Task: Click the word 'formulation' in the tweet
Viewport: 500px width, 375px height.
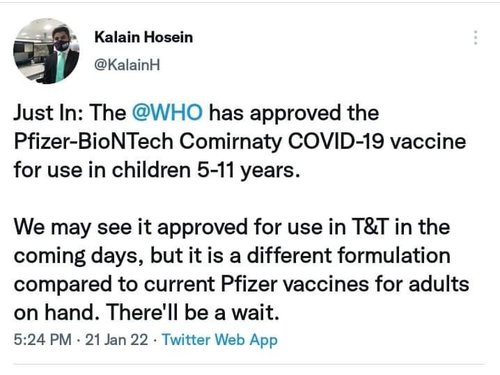Action: (394, 256)
